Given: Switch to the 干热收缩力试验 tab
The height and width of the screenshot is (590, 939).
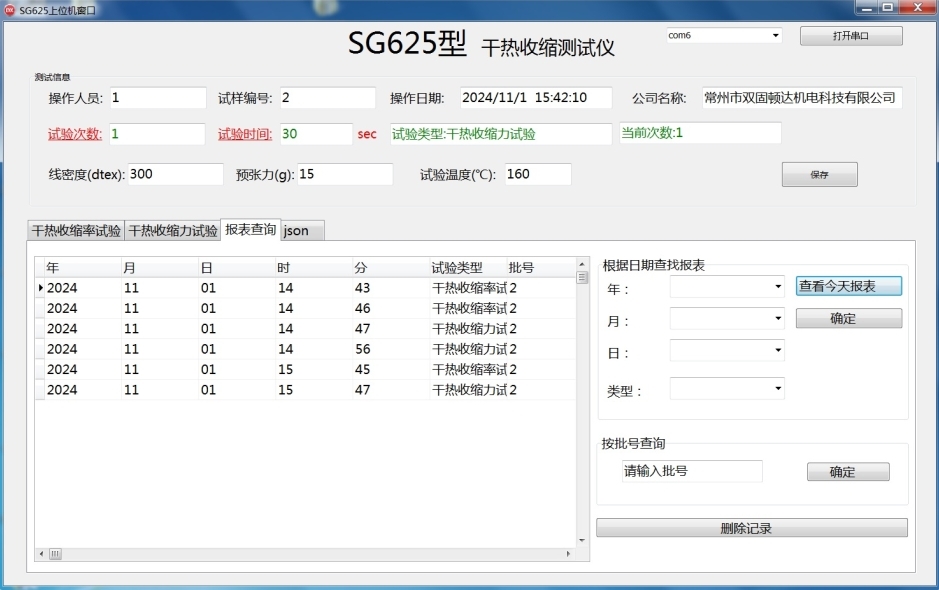Looking at the screenshot, I should [172, 231].
